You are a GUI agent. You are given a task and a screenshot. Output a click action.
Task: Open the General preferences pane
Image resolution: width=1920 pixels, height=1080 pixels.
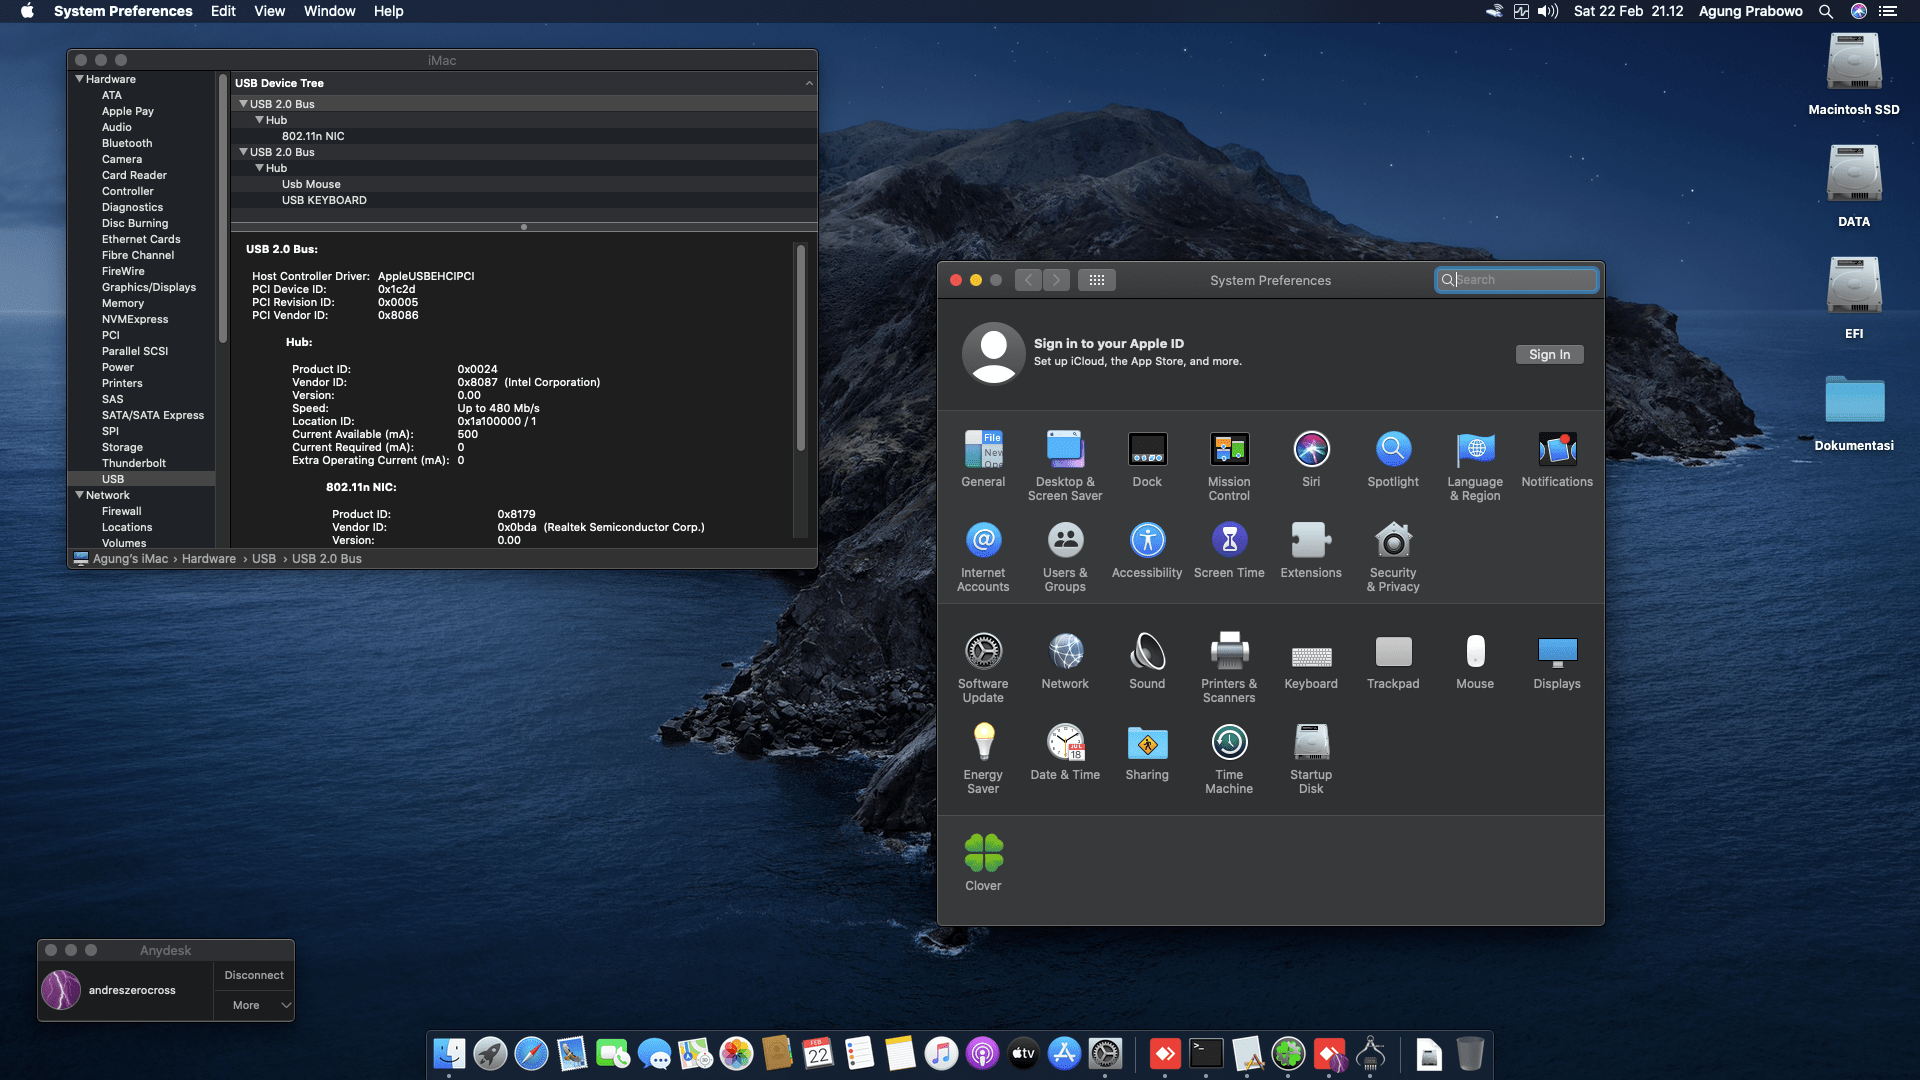(x=983, y=459)
